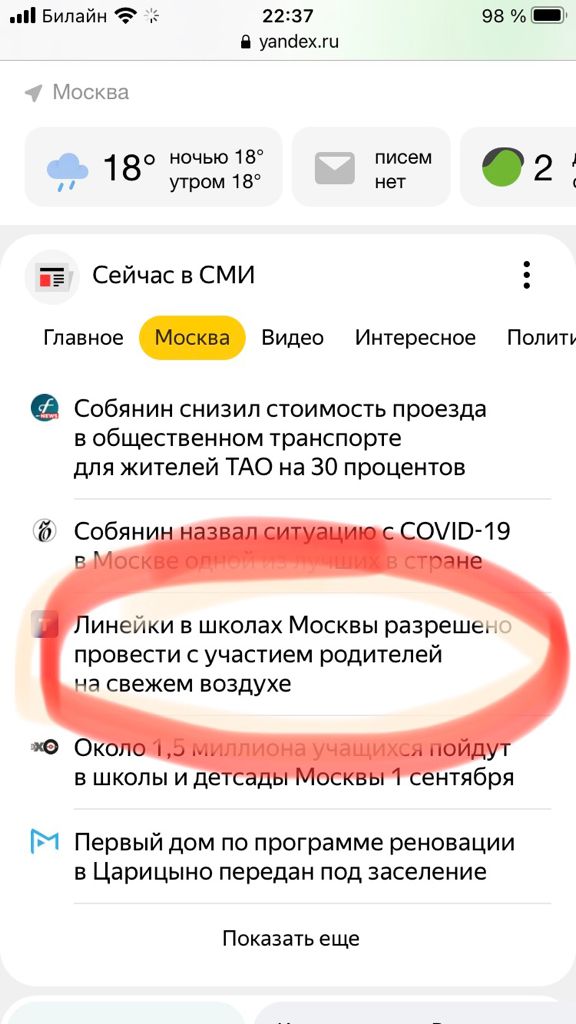576x1024 pixels.
Task: Tap the писем нет mail widget
Action: (371, 168)
